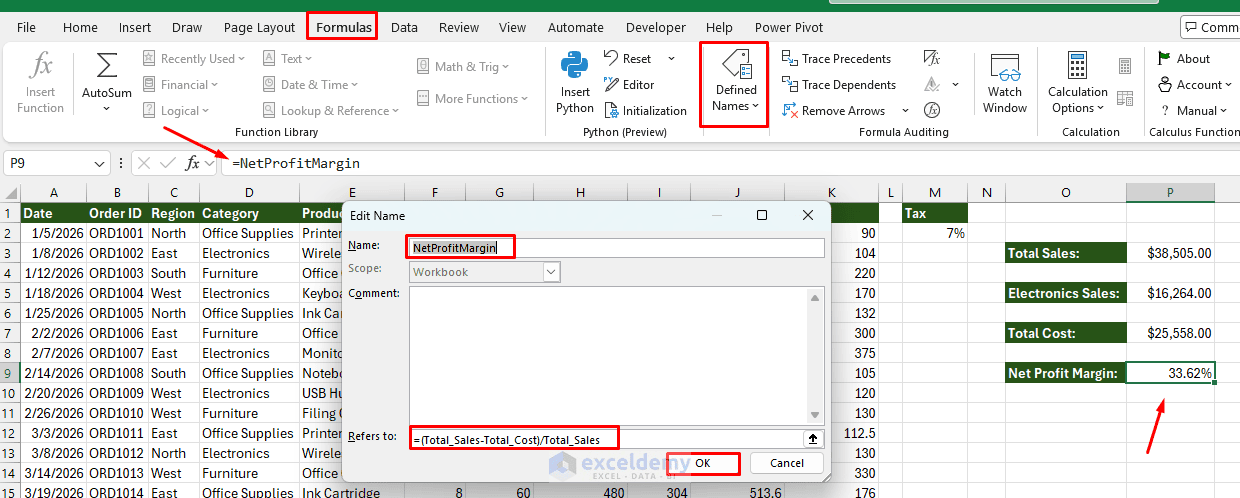Switch to the Developer tab
Screen dimensions: 1240x498
point(658,27)
